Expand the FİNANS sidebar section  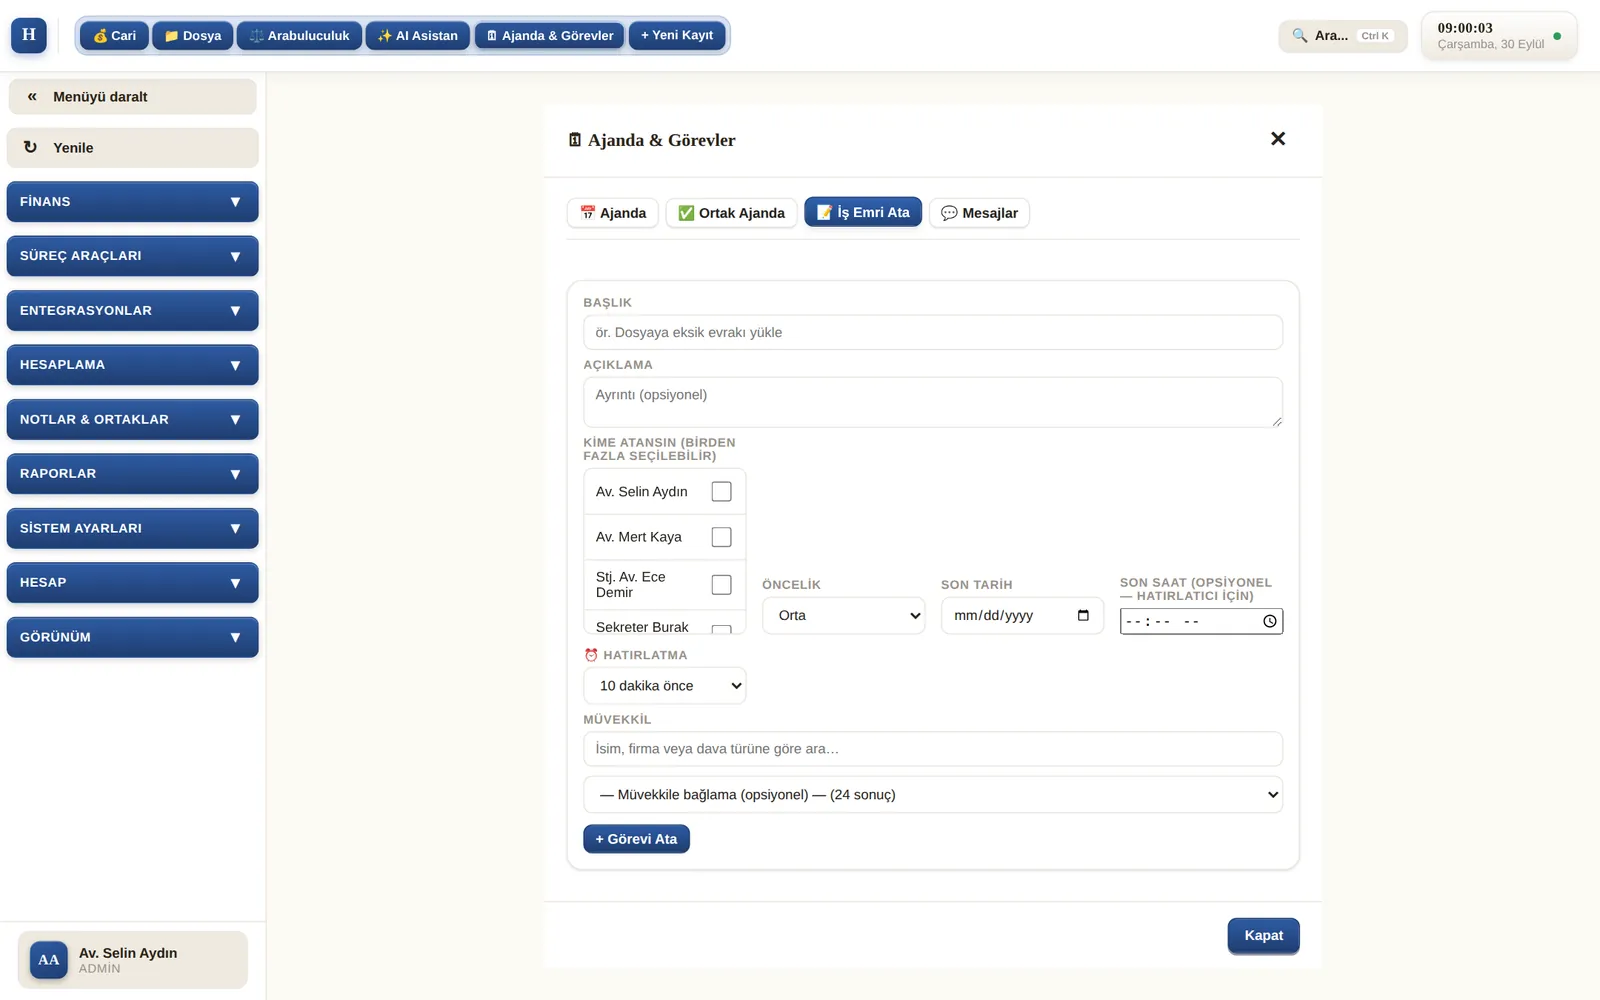click(132, 201)
